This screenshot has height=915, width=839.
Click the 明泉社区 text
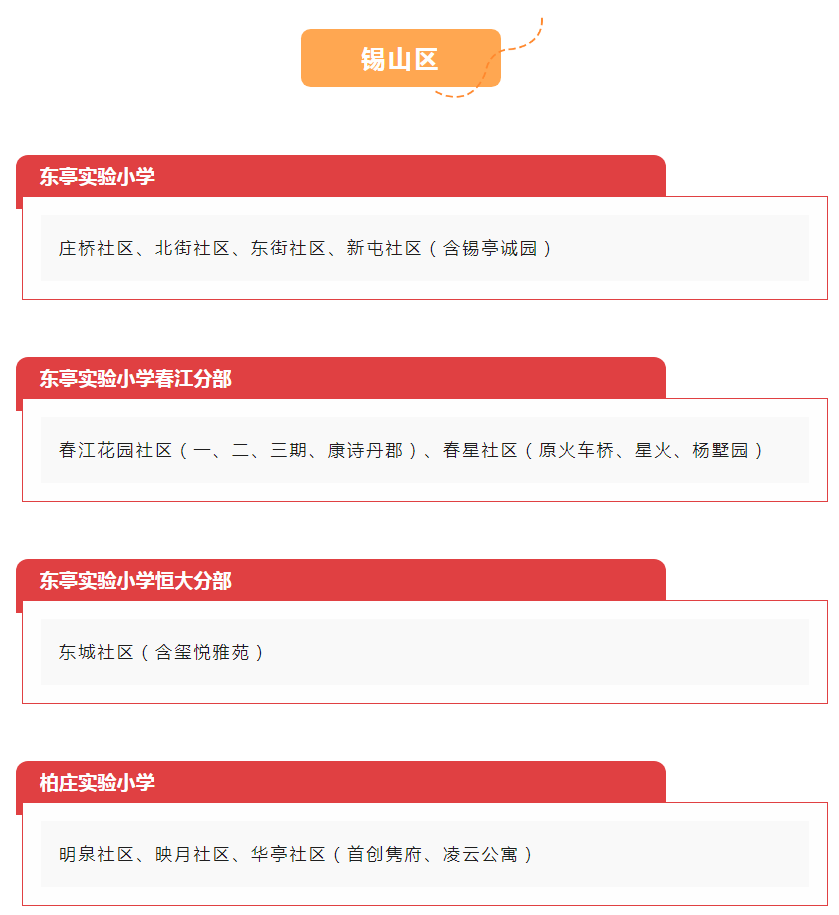tap(96, 854)
